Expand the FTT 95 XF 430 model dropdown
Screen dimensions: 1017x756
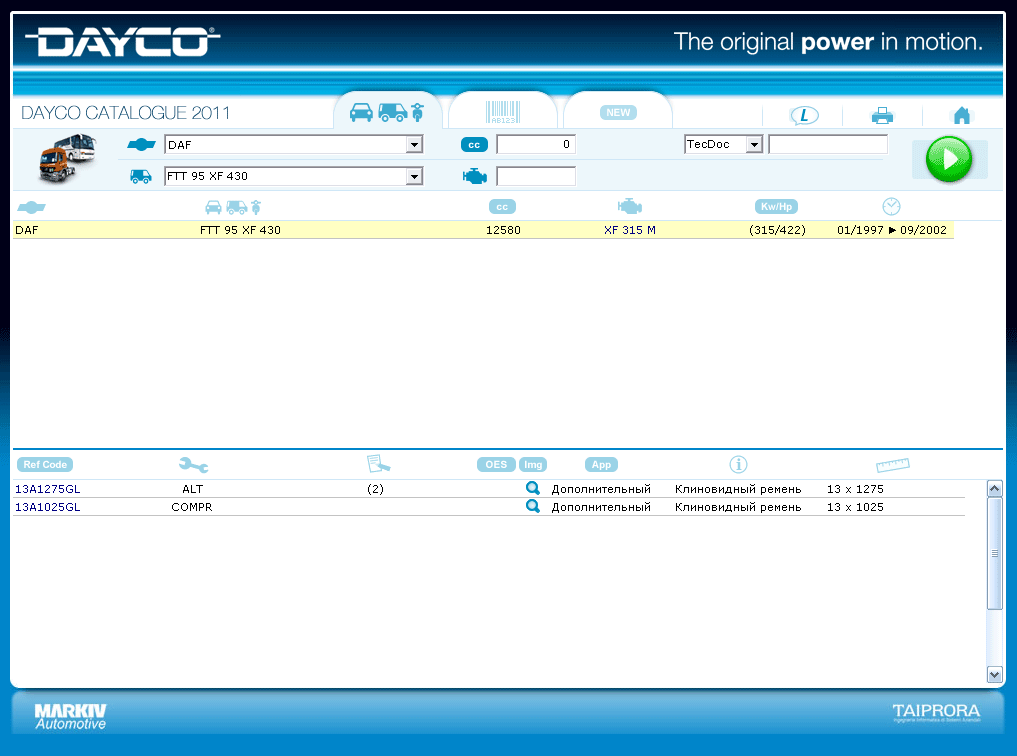tap(414, 176)
